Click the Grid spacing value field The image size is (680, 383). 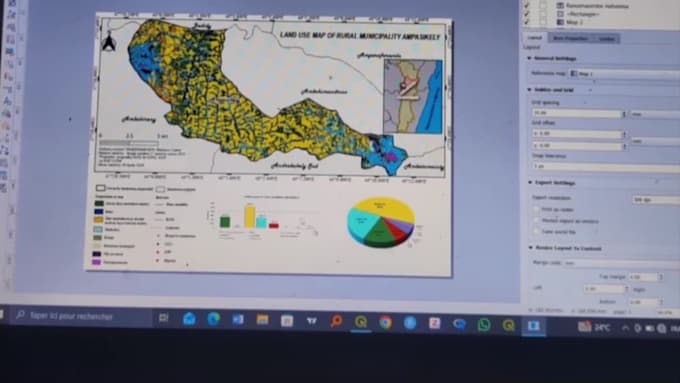click(577, 113)
